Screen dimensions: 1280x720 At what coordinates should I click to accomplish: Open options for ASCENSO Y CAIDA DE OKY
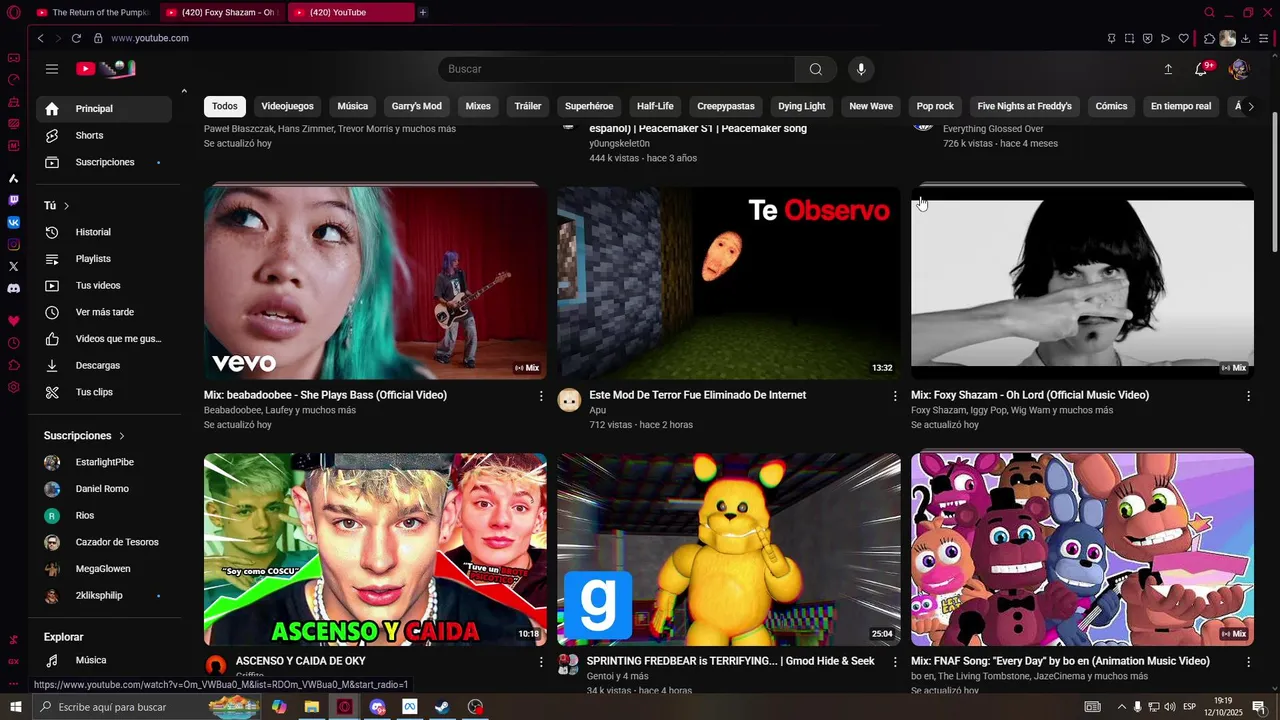[x=541, y=662]
